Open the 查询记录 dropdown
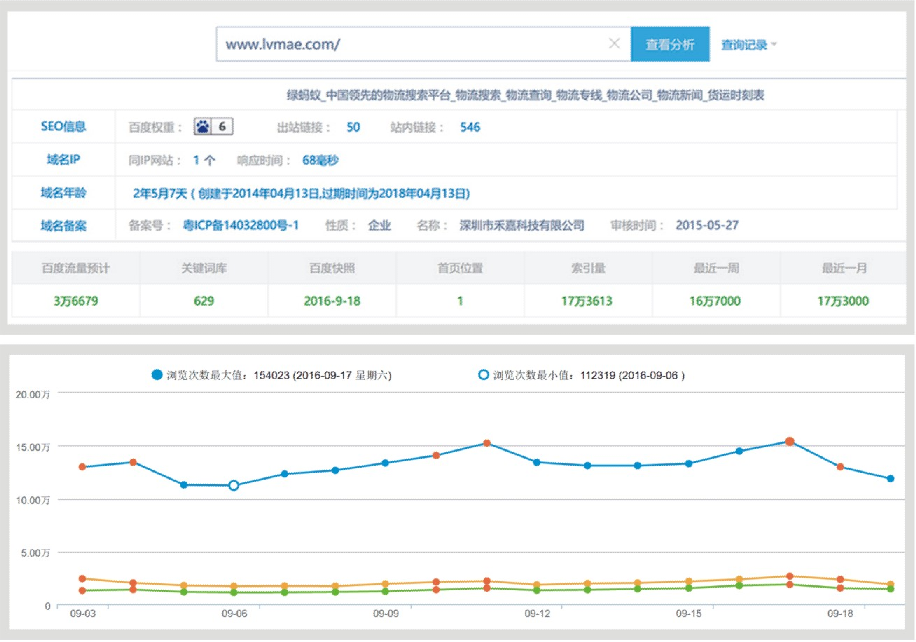The width and height of the screenshot is (916, 642). (x=748, y=44)
